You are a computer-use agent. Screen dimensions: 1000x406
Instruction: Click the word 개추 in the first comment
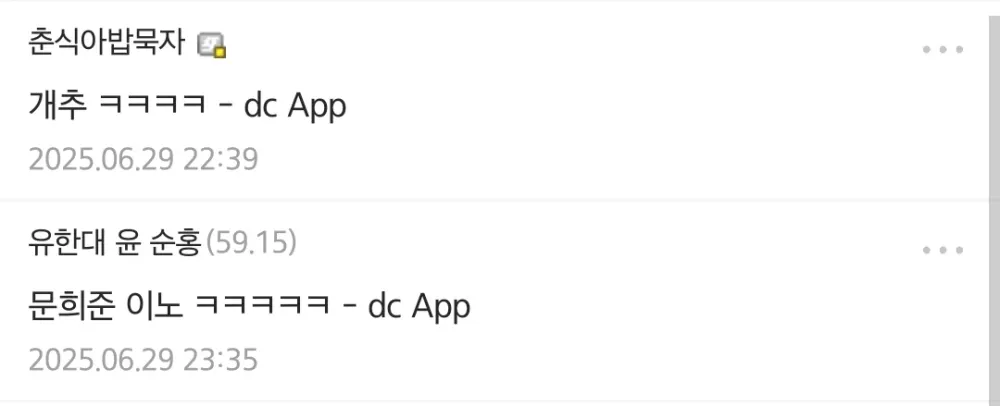(57, 106)
